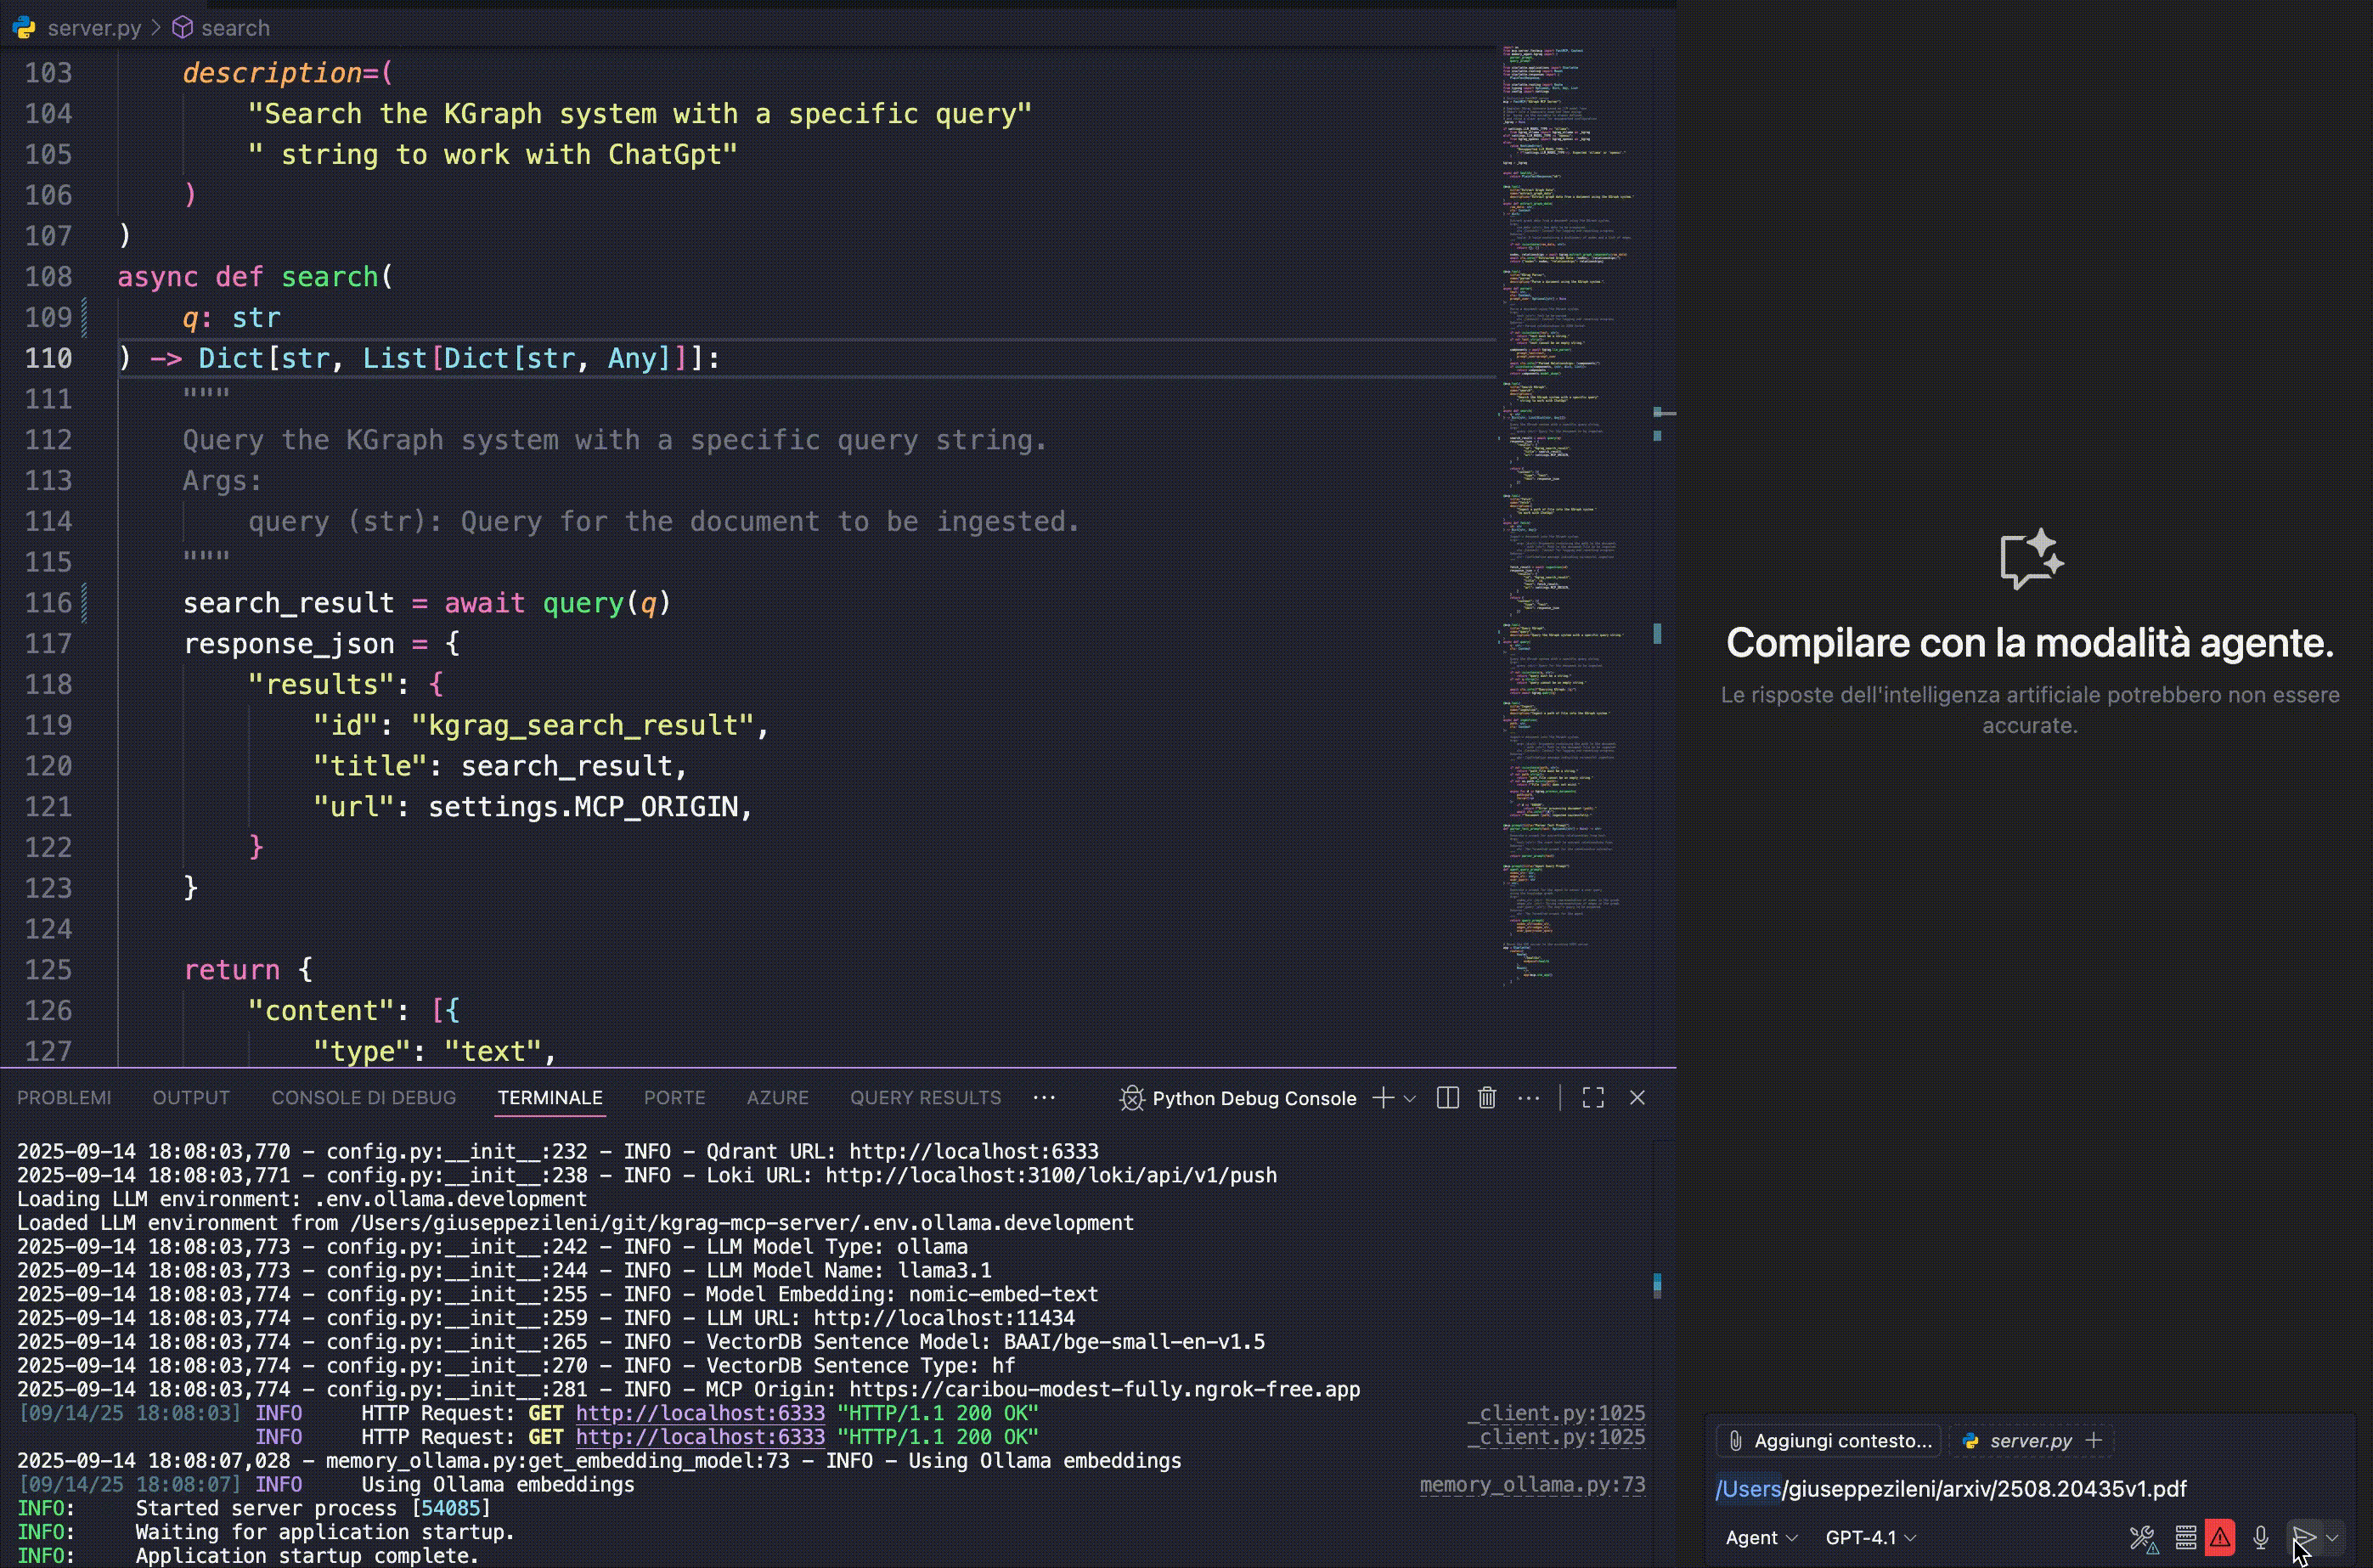Screen dimensions: 2373x1568
Task: Add a new terminal with plus icon
Action: tap(1383, 1098)
